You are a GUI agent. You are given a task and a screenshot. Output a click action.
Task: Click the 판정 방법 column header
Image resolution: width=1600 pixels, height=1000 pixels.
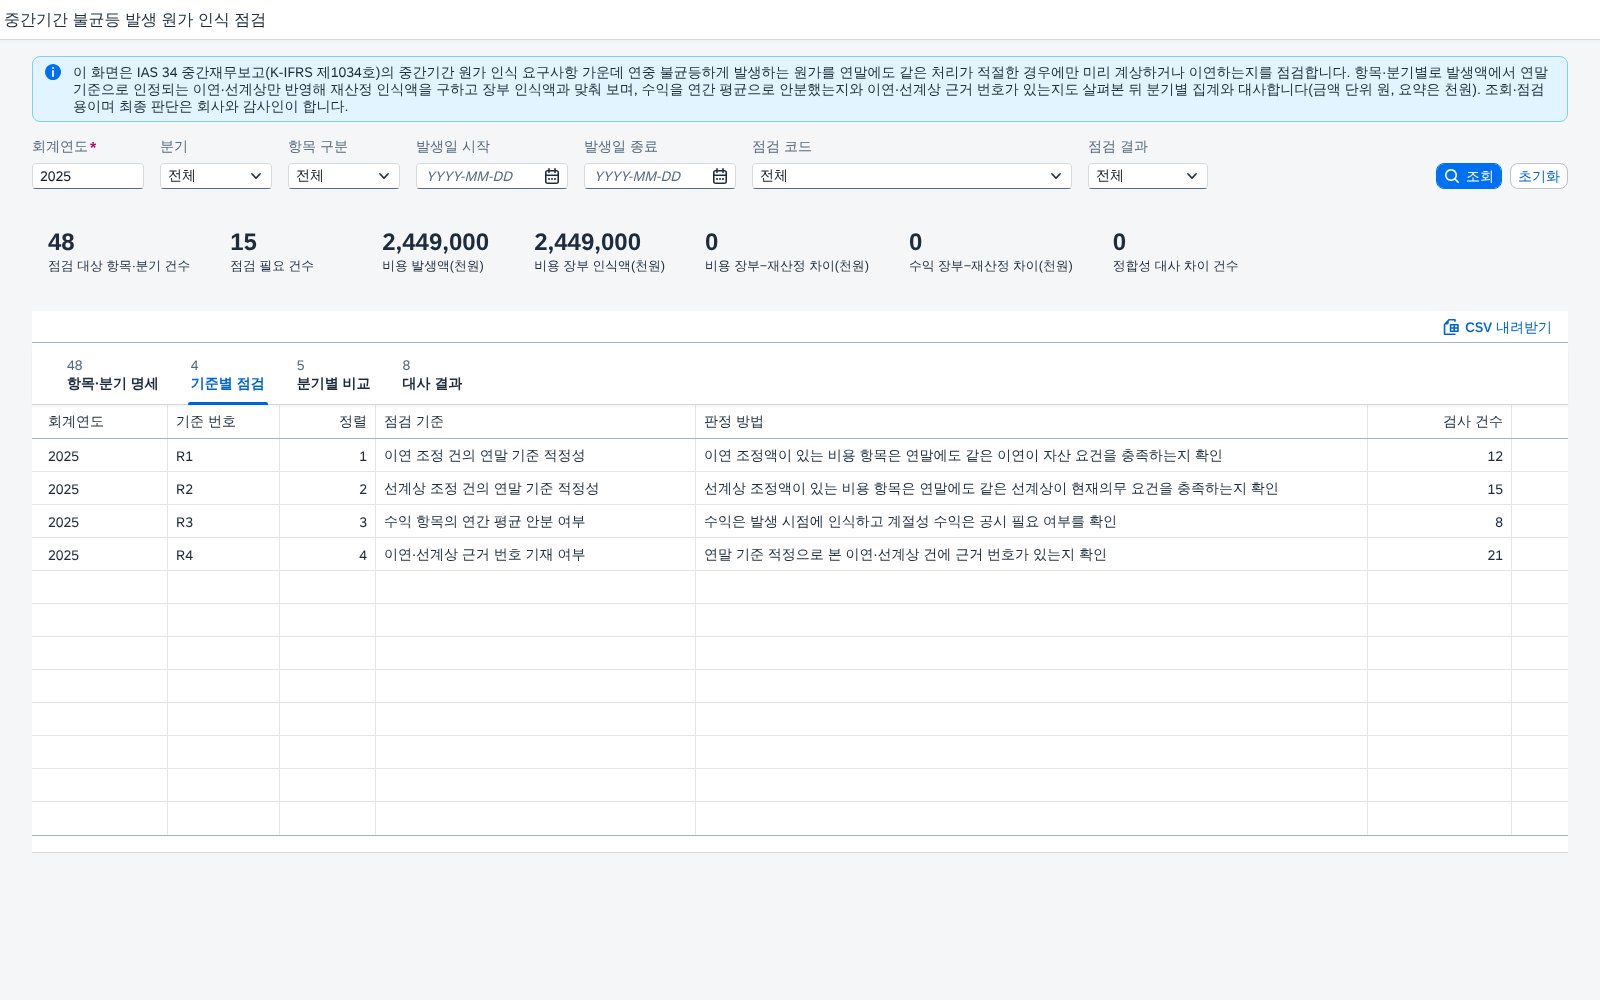click(1032, 422)
